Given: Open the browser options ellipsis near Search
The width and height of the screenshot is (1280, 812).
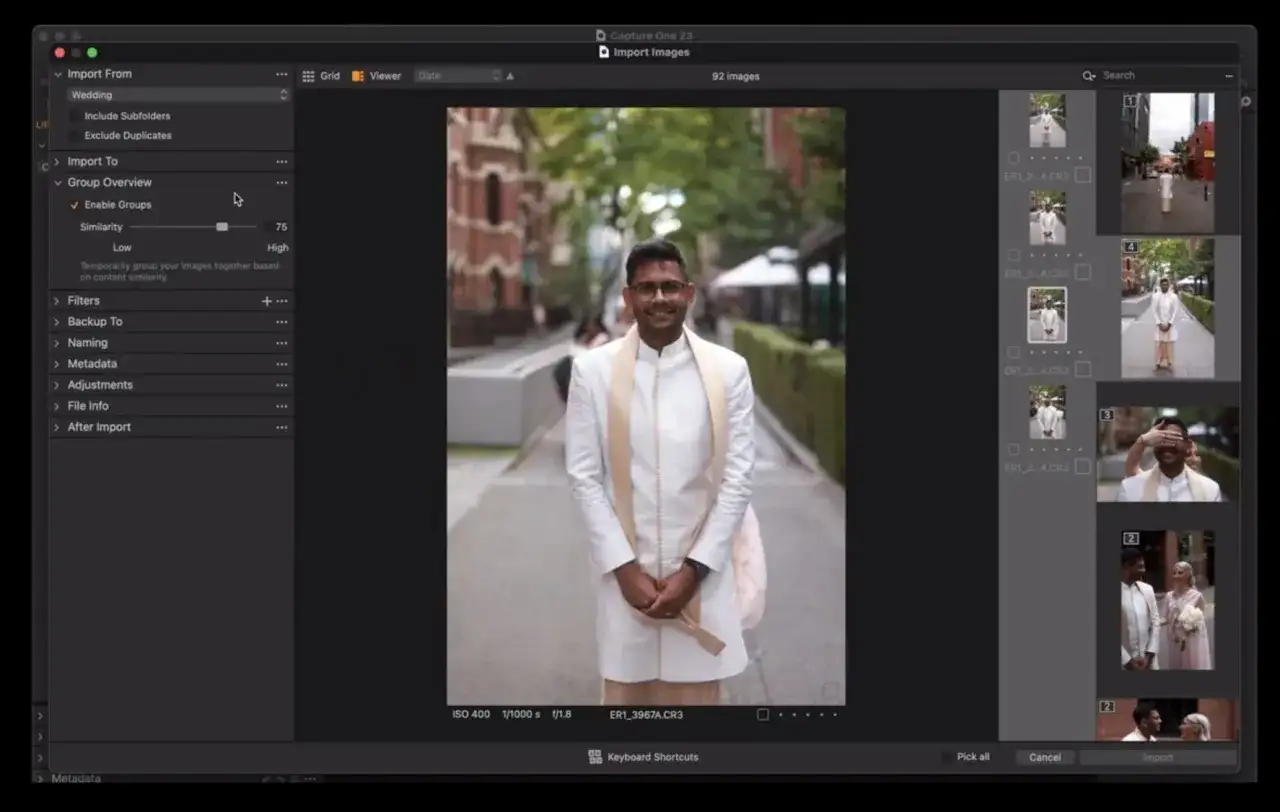Looking at the screenshot, I should pos(1229,76).
